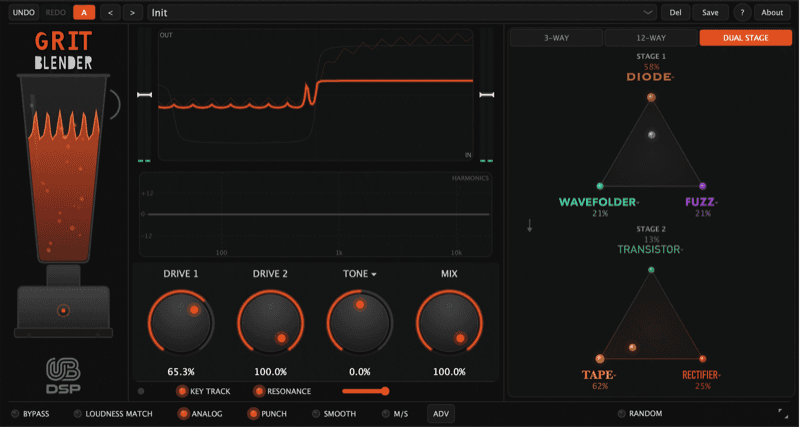The height and width of the screenshot is (427, 800).
Task: Click the Harmonics graph display
Action: click(x=315, y=214)
